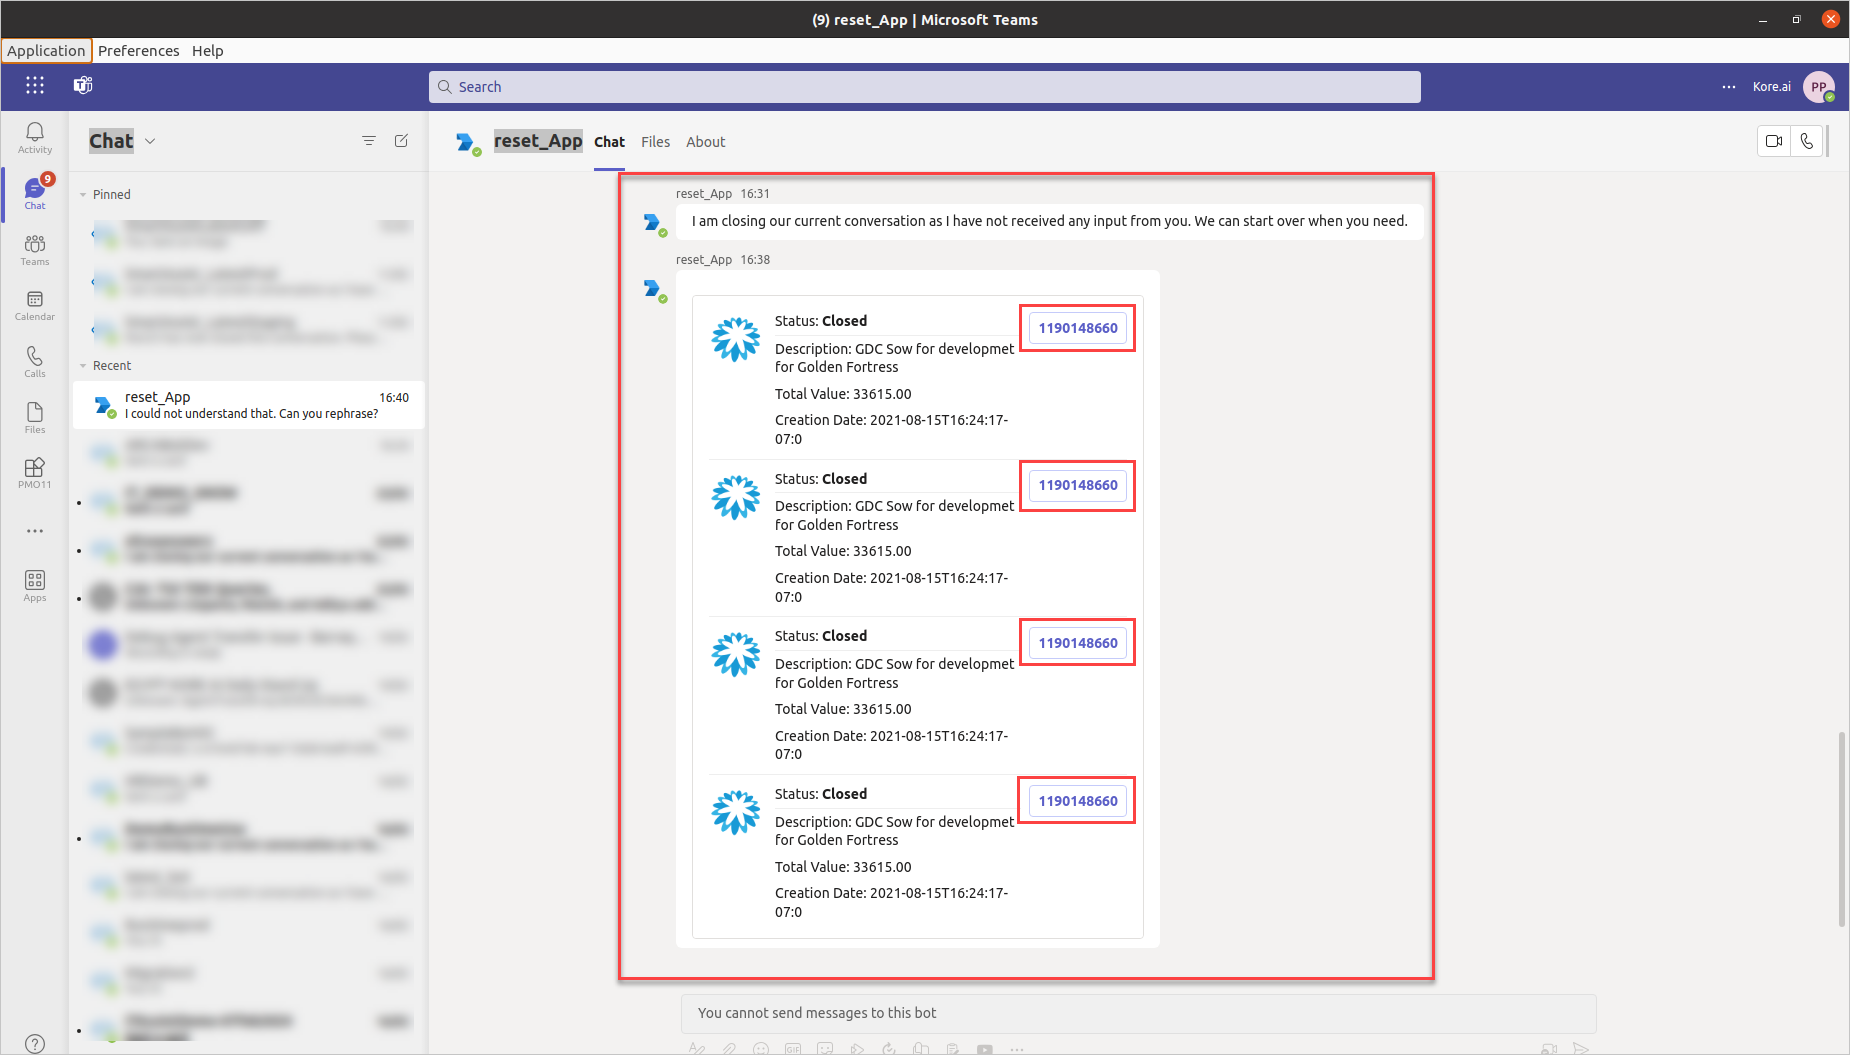Open the Files icon in sidebar
Screen dimensions: 1850x1055
coord(35,417)
